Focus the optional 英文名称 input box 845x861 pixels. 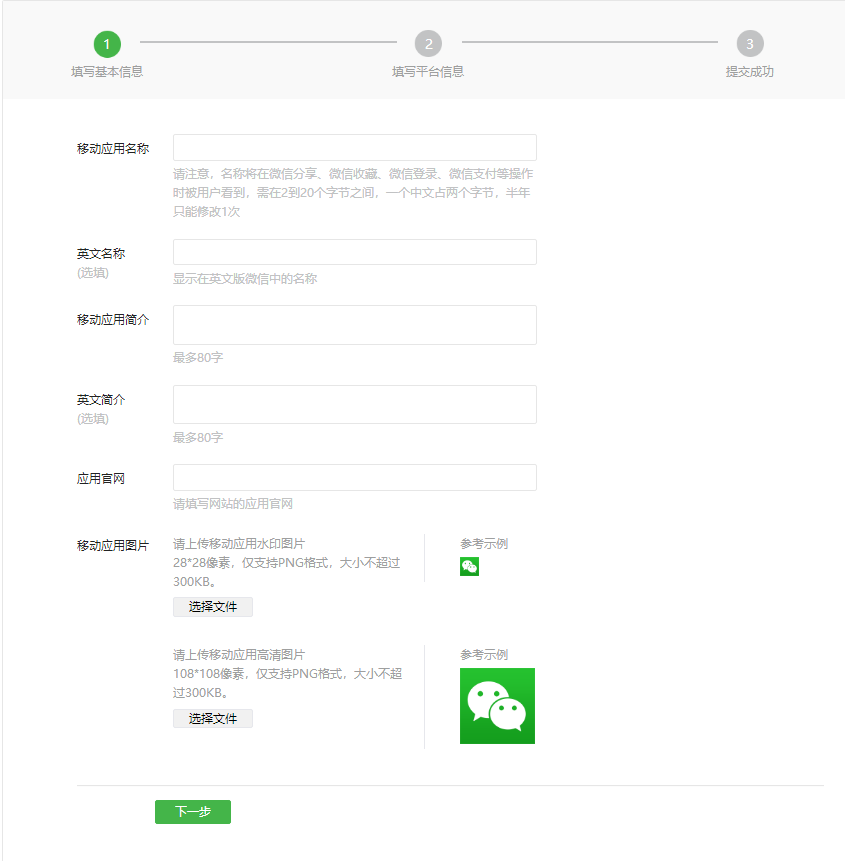coord(355,252)
